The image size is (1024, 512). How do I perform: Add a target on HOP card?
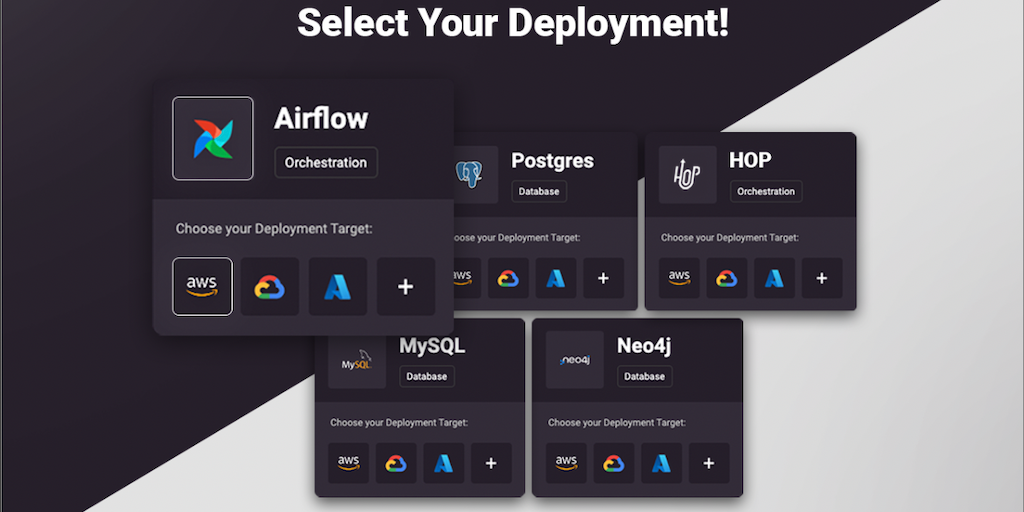click(x=822, y=278)
